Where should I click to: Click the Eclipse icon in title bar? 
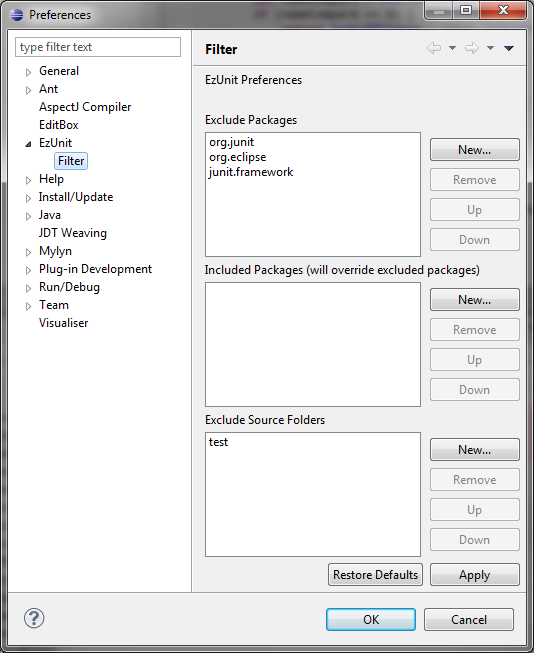coord(16,15)
